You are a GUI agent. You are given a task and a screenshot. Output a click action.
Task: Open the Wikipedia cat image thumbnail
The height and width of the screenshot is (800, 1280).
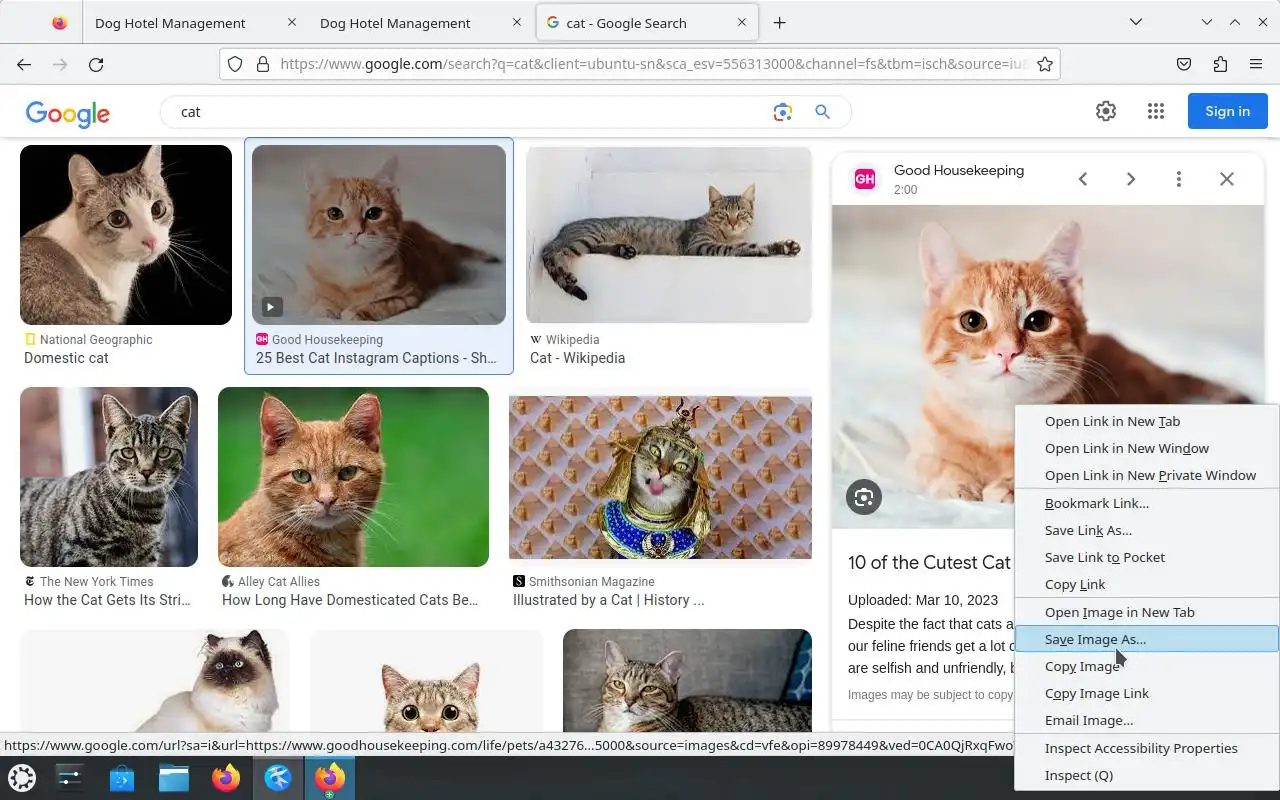tap(669, 235)
